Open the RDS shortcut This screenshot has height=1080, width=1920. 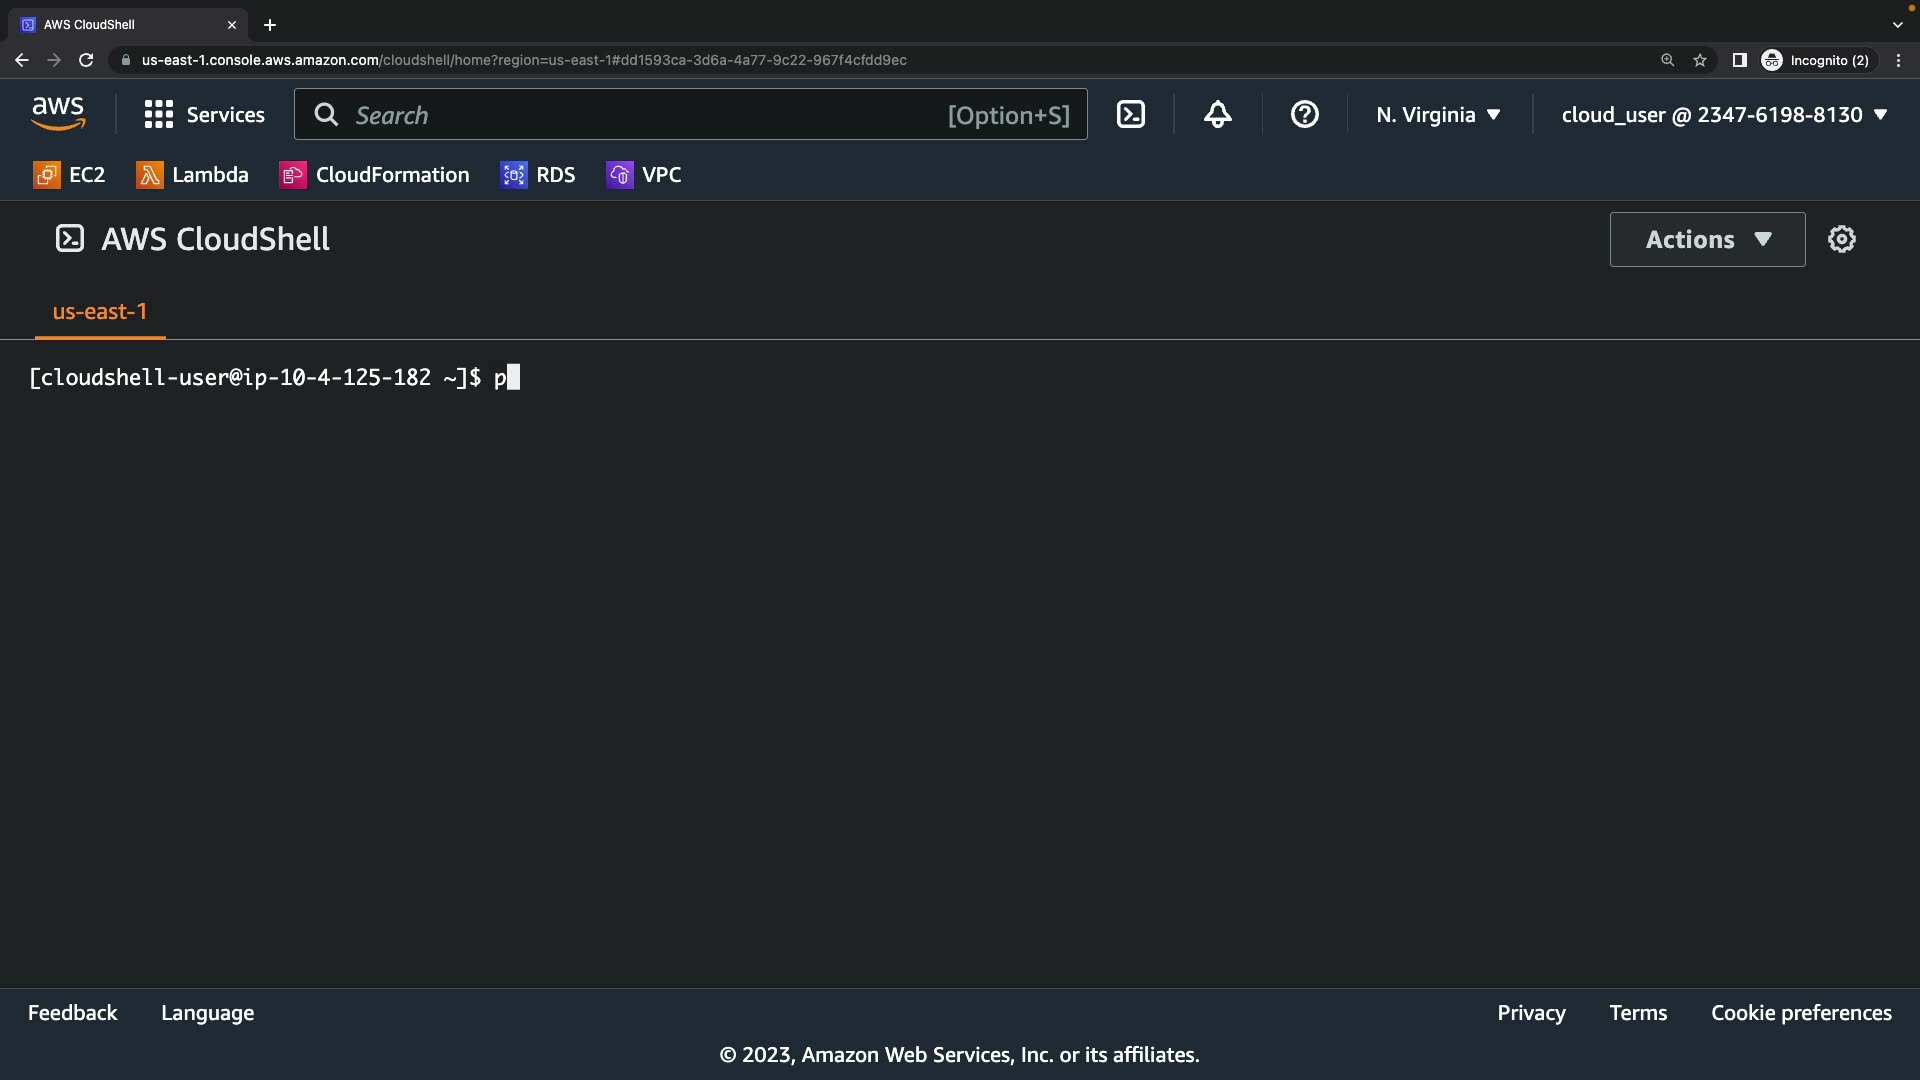tap(538, 175)
